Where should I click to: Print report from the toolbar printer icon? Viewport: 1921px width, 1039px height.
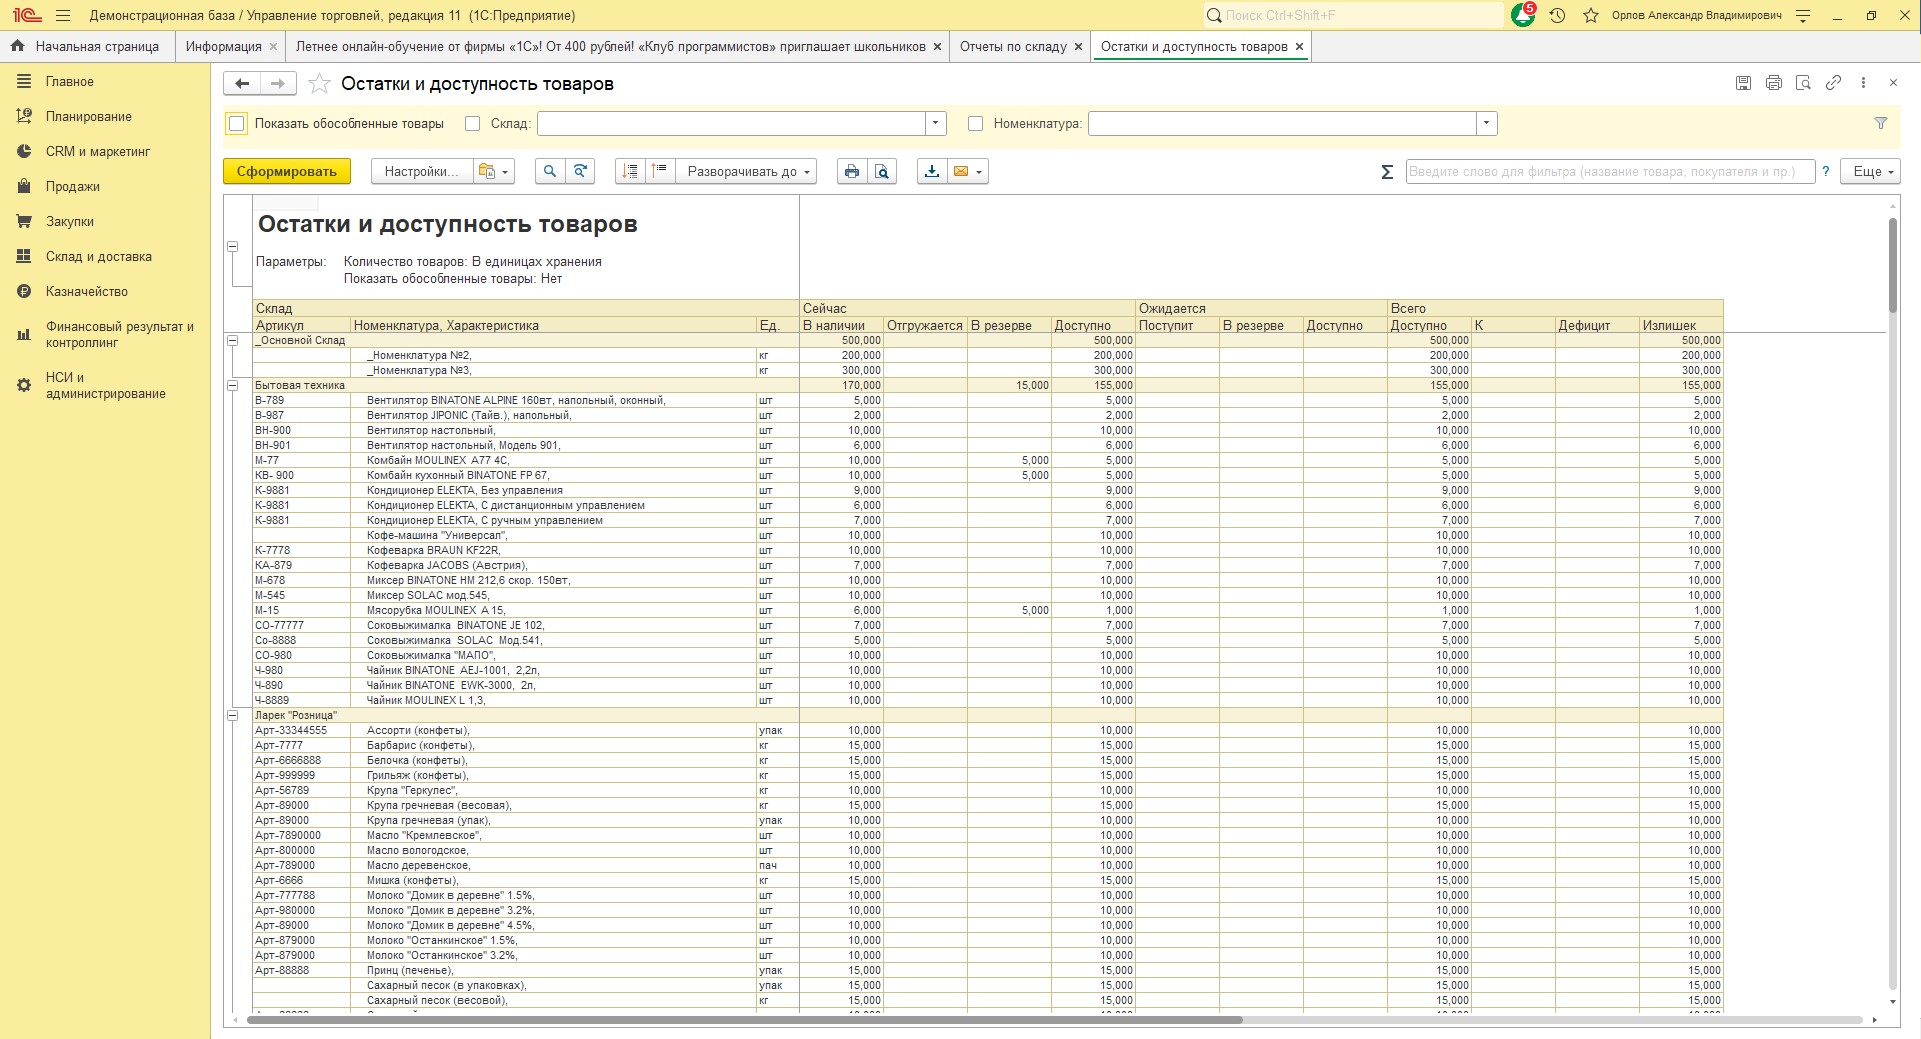click(x=851, y=171)
